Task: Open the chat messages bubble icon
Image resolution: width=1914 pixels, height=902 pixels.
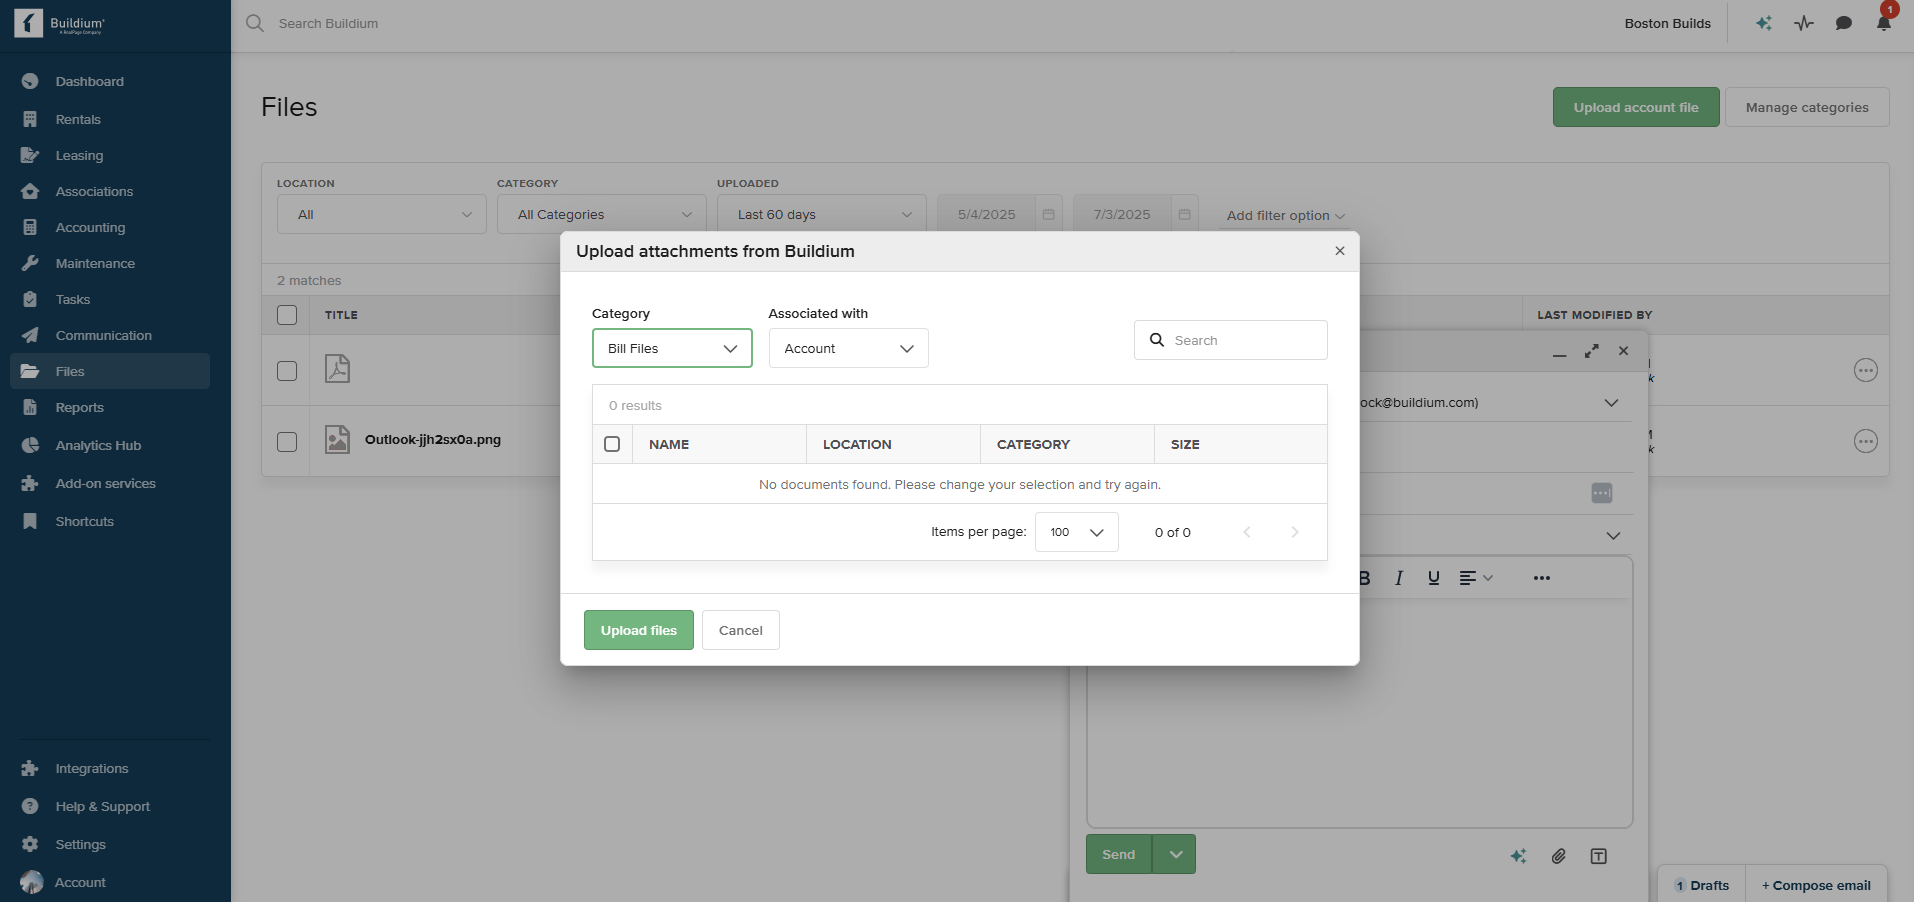Action: click(1843, 23)
